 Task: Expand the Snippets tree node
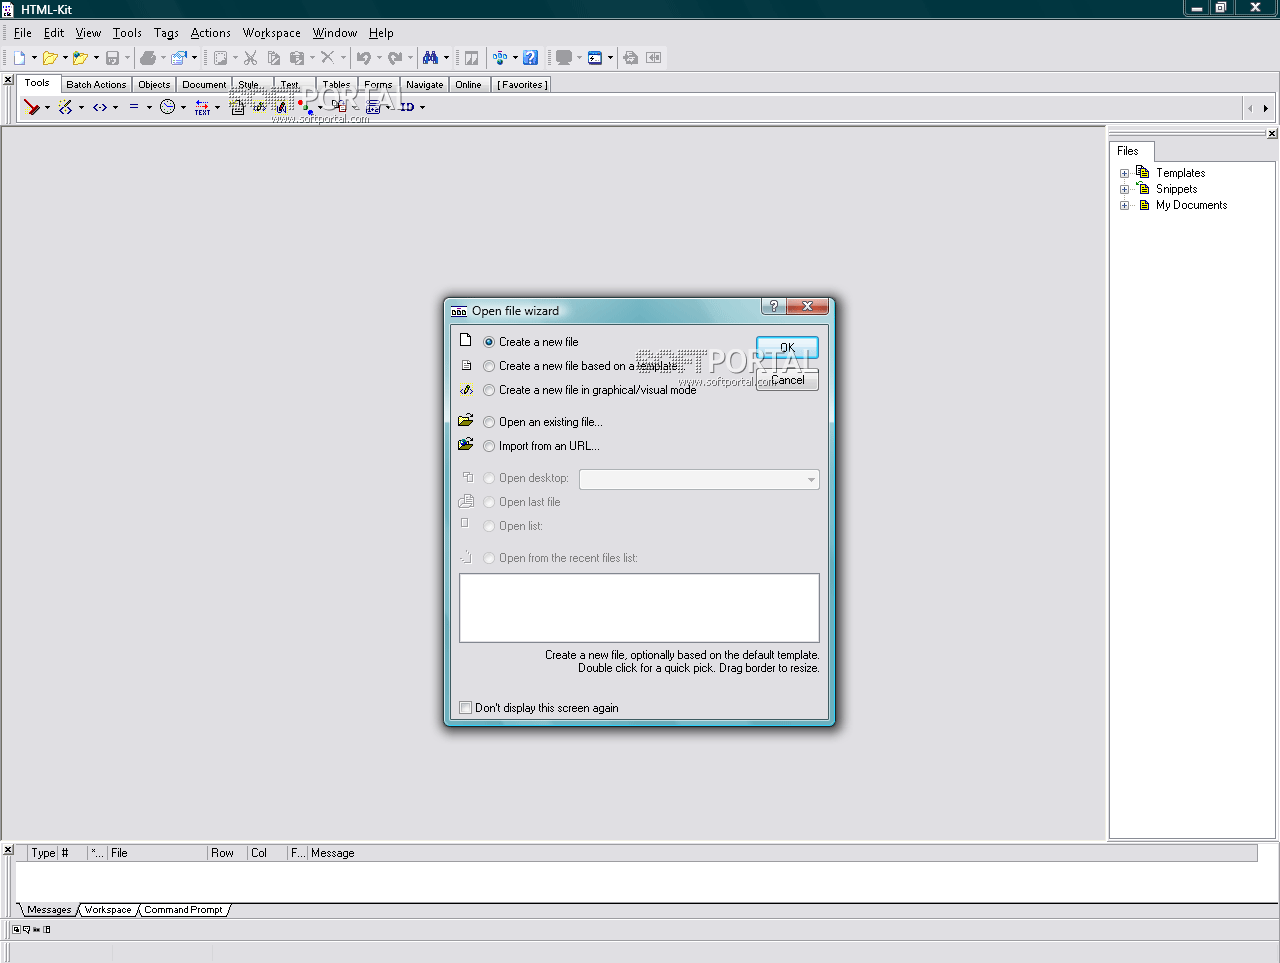coord(1124,189)
